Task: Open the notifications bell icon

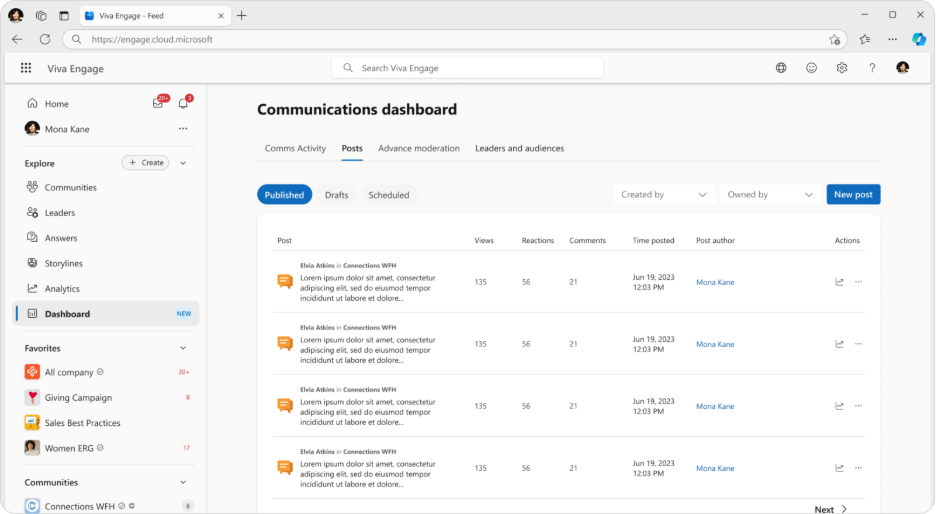Action: (183, 103)
